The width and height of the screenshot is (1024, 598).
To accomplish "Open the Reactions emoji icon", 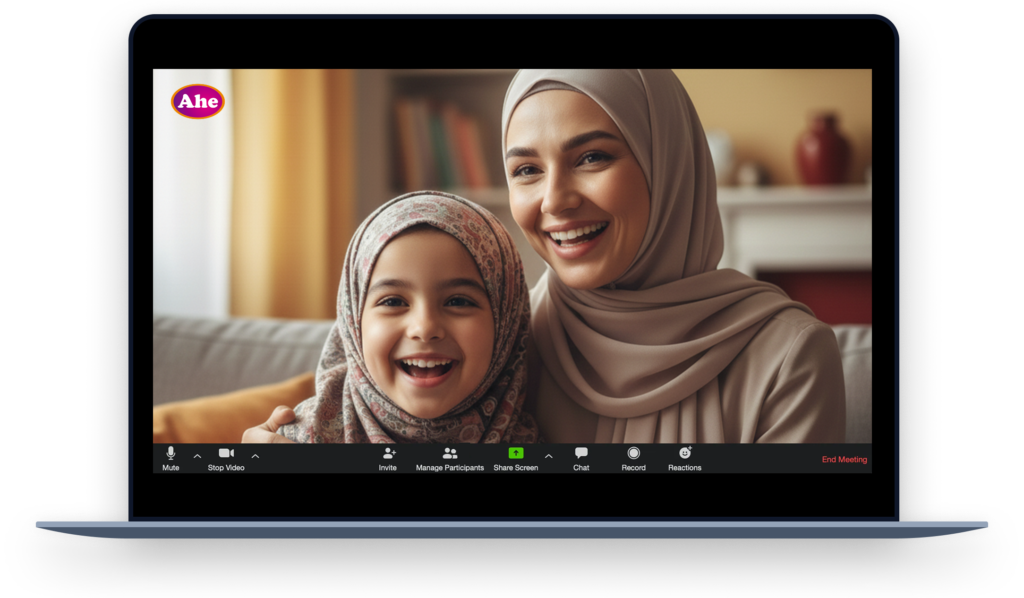I will 685,453.
